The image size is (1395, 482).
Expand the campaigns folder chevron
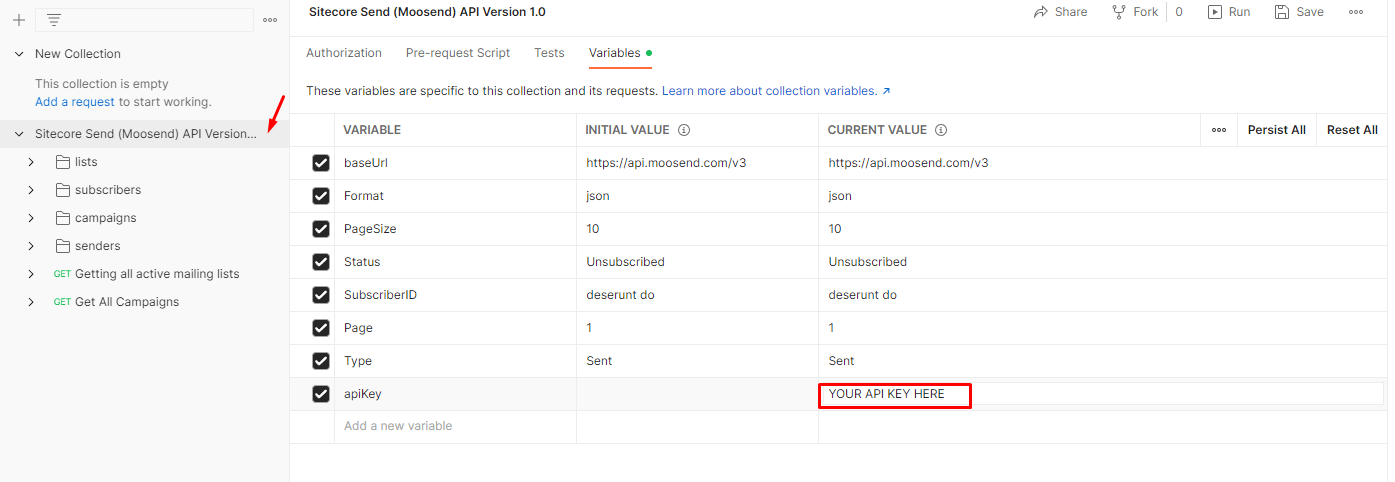click(31, 218)
